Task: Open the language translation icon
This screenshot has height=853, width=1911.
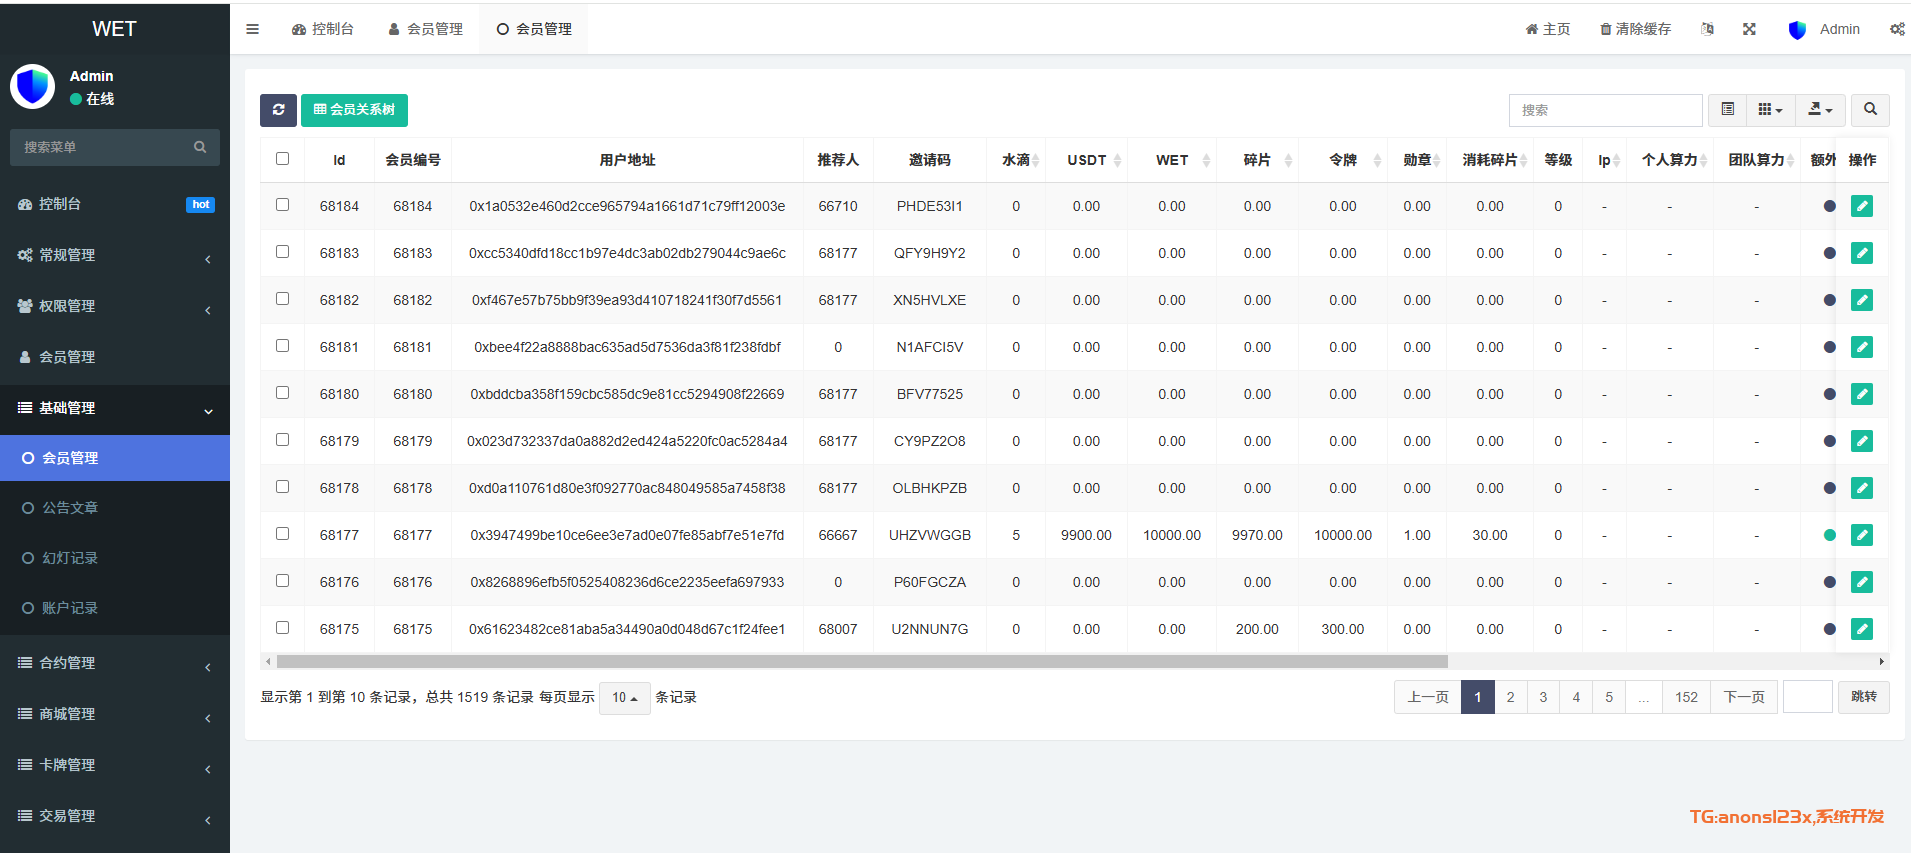Action: pos(1707,29)
